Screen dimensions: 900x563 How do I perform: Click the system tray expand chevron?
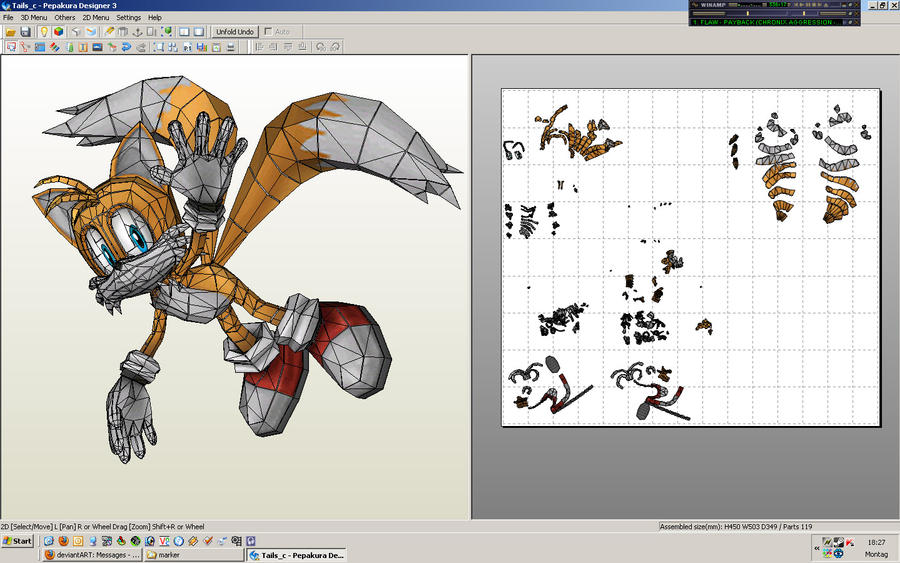pyautogui.click(x=817, y=548)
